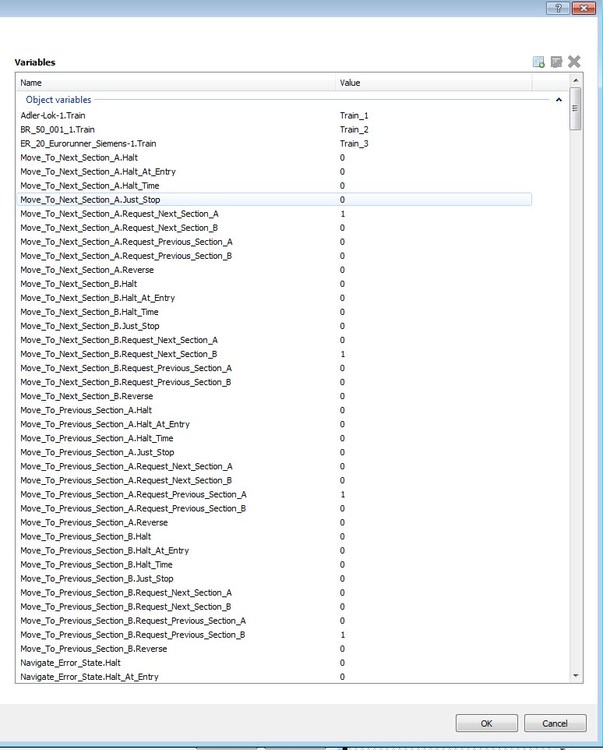Select Move_To_Next_Section_A.Reverse row
The height and width of the screenshot is (750, 603).
[274, 270]
